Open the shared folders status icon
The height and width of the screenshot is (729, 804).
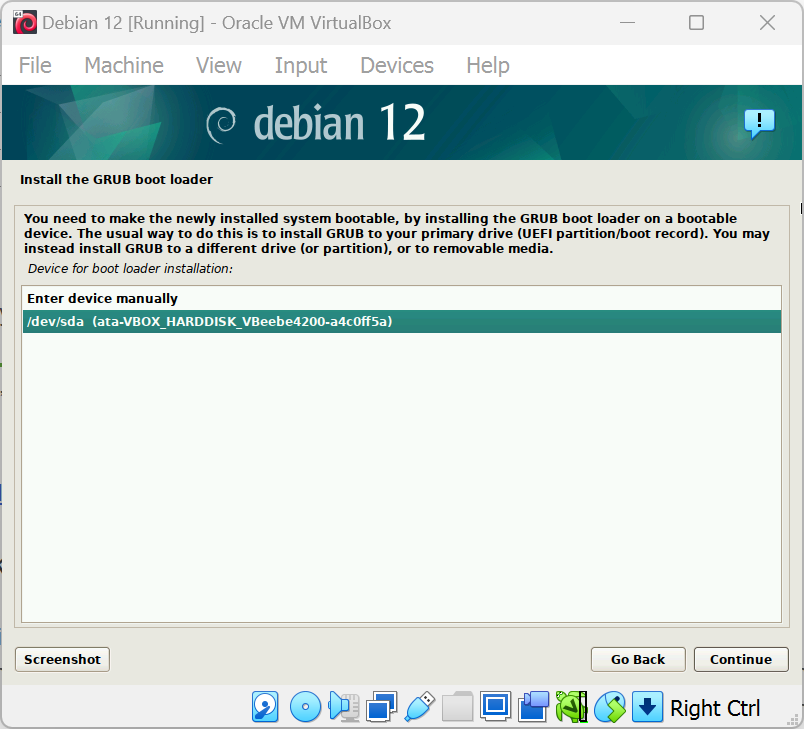[457, 707]
